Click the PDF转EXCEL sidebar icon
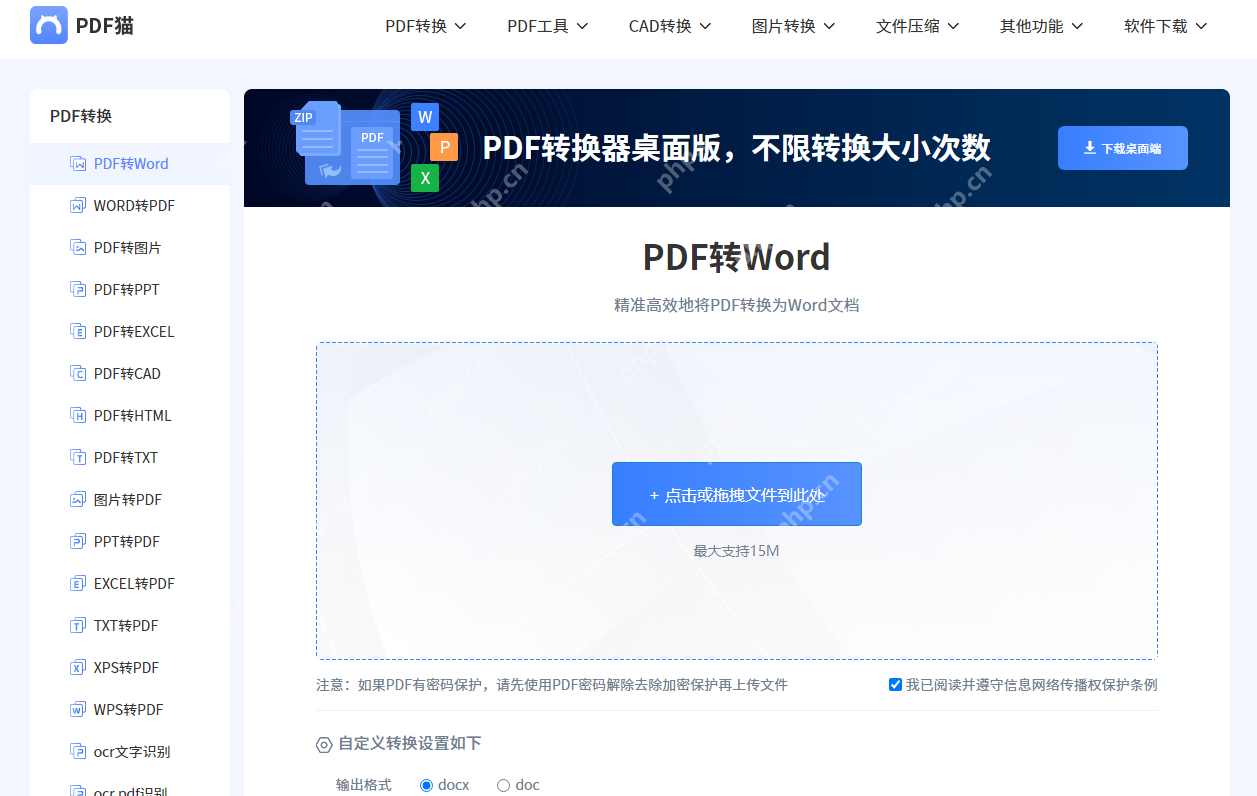This screenshot has width=1257, height=796. coord(77,332)
